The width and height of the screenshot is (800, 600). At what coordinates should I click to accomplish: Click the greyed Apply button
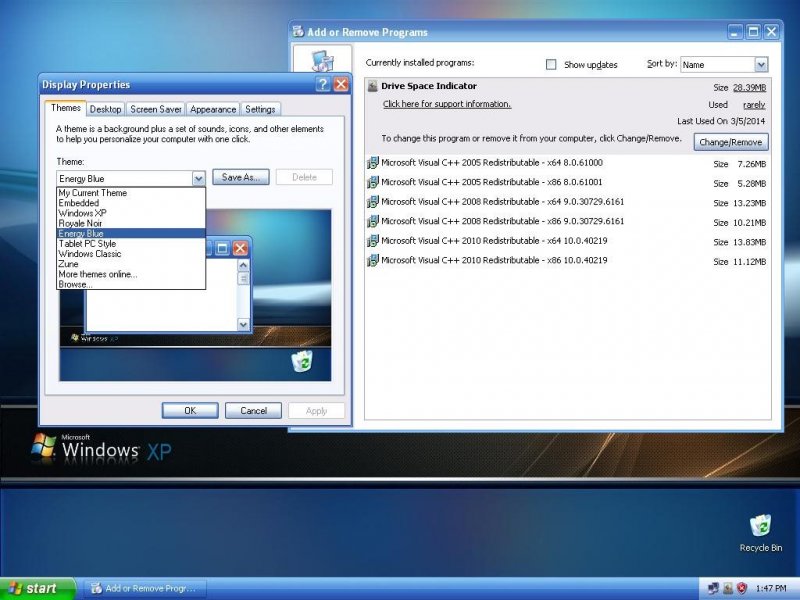(316, 411)
